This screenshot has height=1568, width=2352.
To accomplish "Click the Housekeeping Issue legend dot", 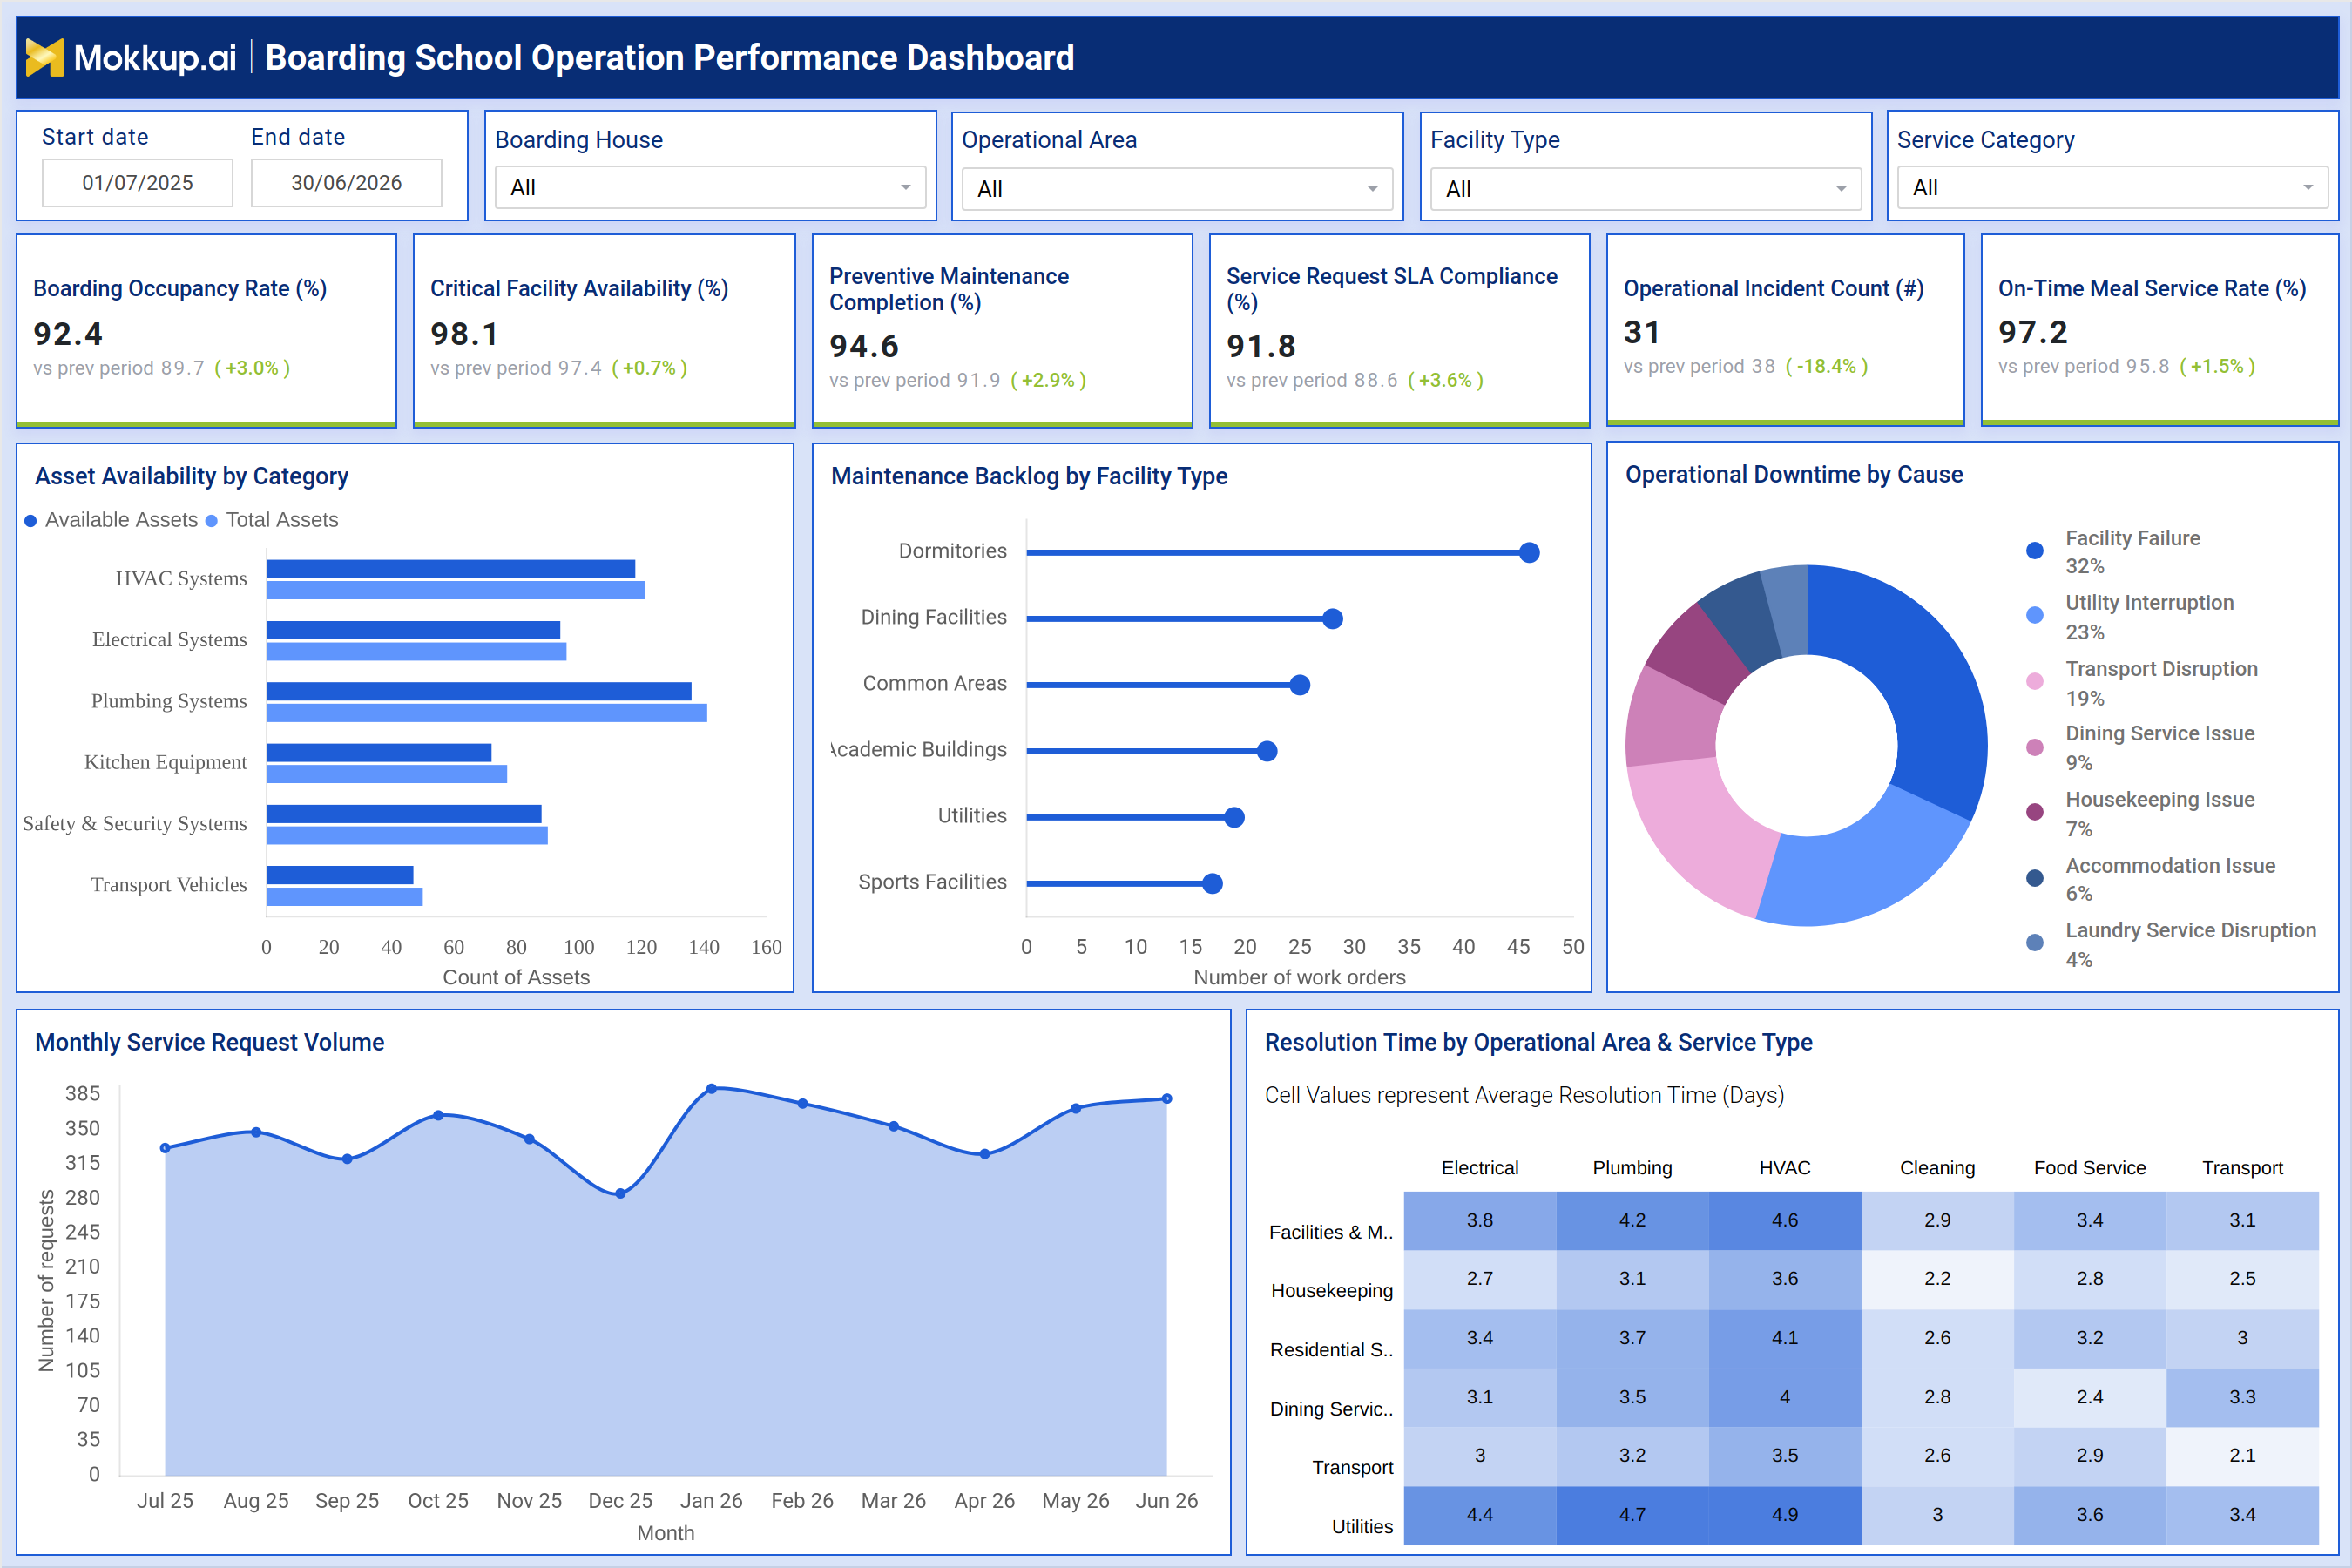I will pos(2034,812).
